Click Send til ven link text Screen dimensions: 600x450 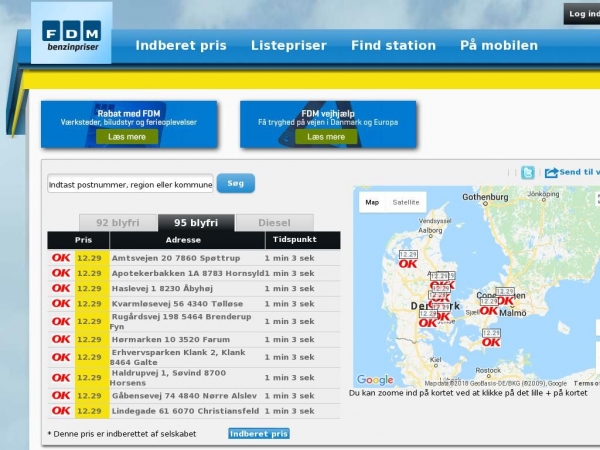click(579, 172)
